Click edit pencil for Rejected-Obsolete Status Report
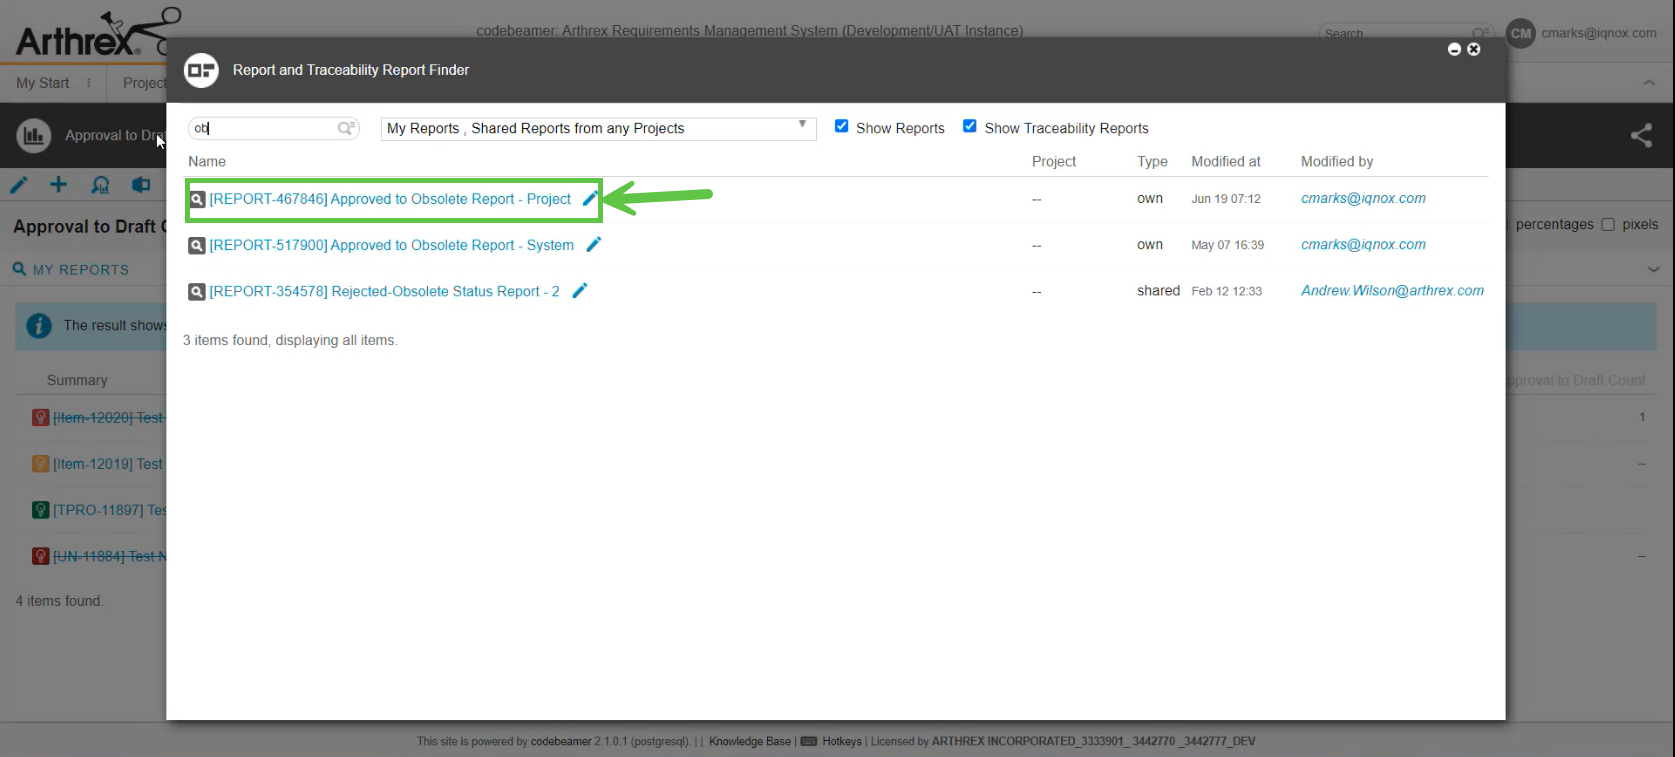 pyautogui.click(x=579, y=290)
